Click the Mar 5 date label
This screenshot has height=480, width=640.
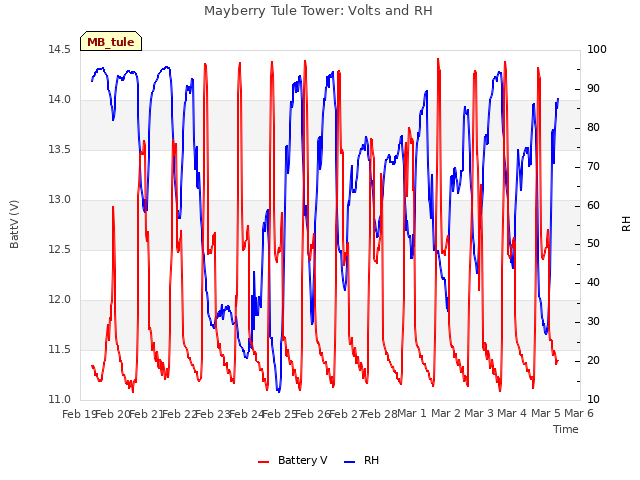tap(546, 413)
